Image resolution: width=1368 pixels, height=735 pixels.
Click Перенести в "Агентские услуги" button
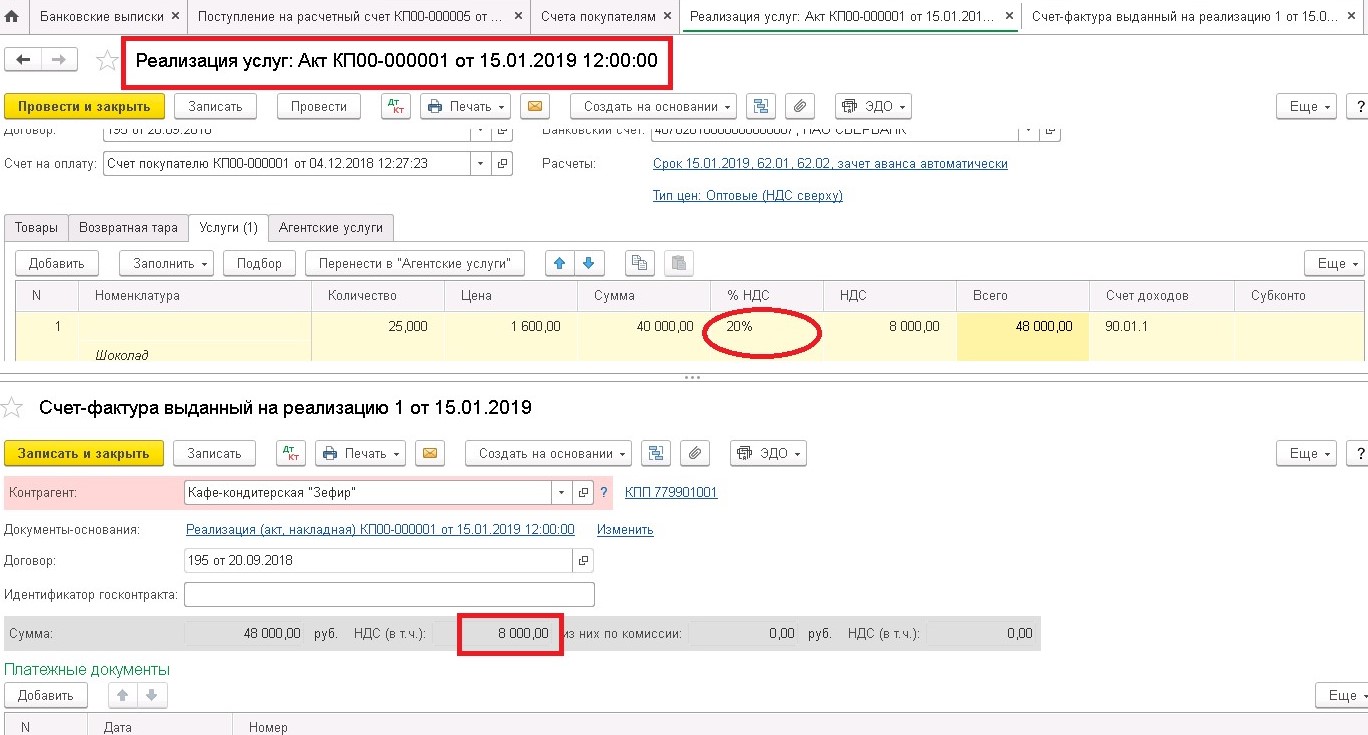415,263
